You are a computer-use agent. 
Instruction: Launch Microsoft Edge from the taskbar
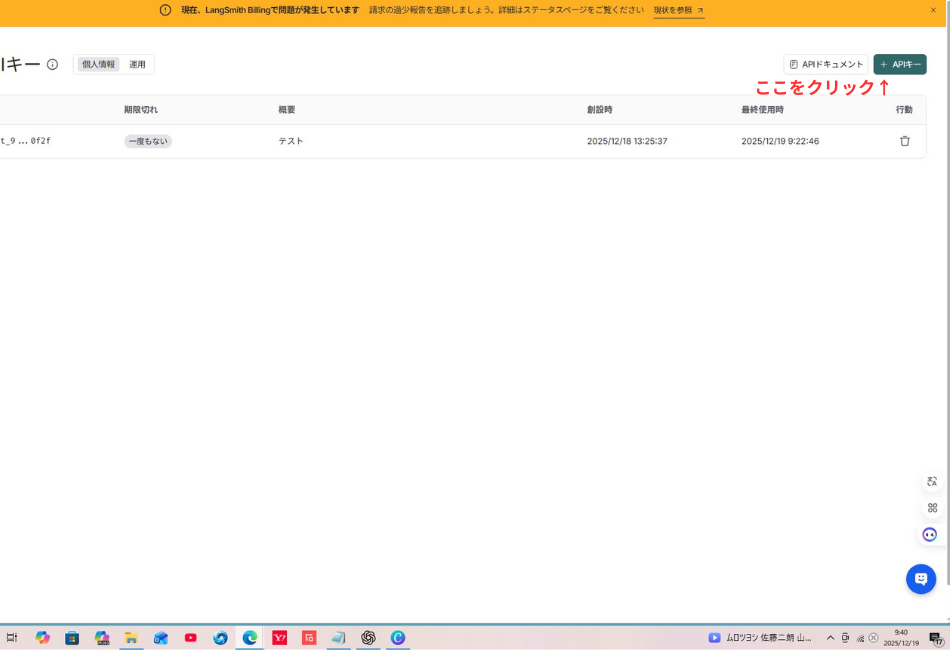coord(249,637)
